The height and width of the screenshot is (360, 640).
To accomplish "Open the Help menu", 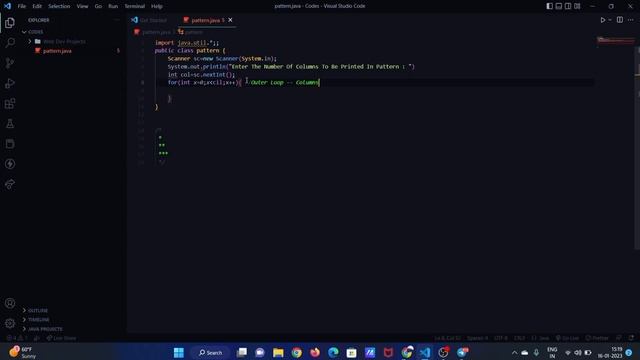I will [157, 6].
